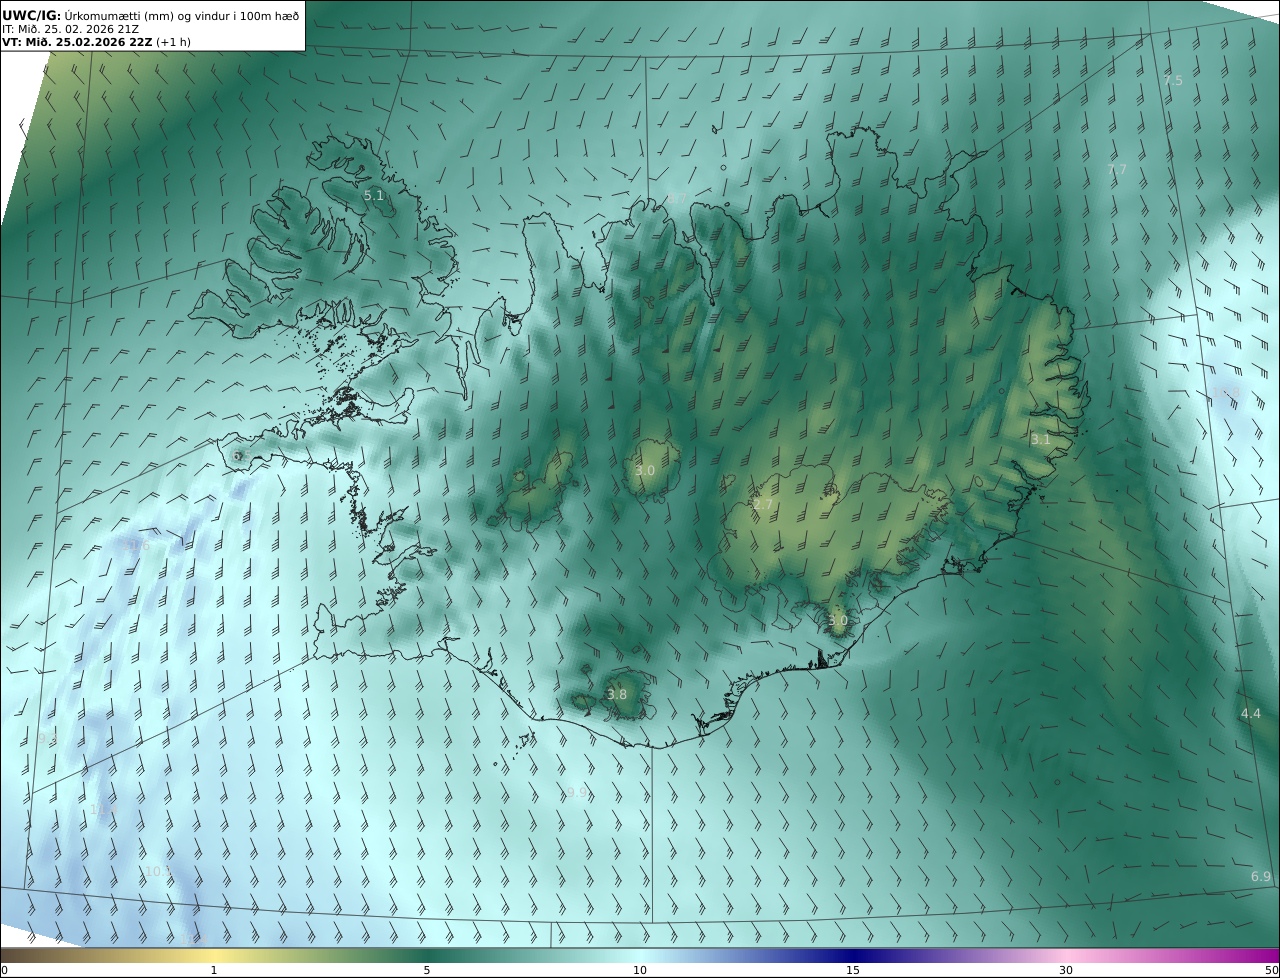
Task: Click the 7.5 value label
Action: 1173,80
